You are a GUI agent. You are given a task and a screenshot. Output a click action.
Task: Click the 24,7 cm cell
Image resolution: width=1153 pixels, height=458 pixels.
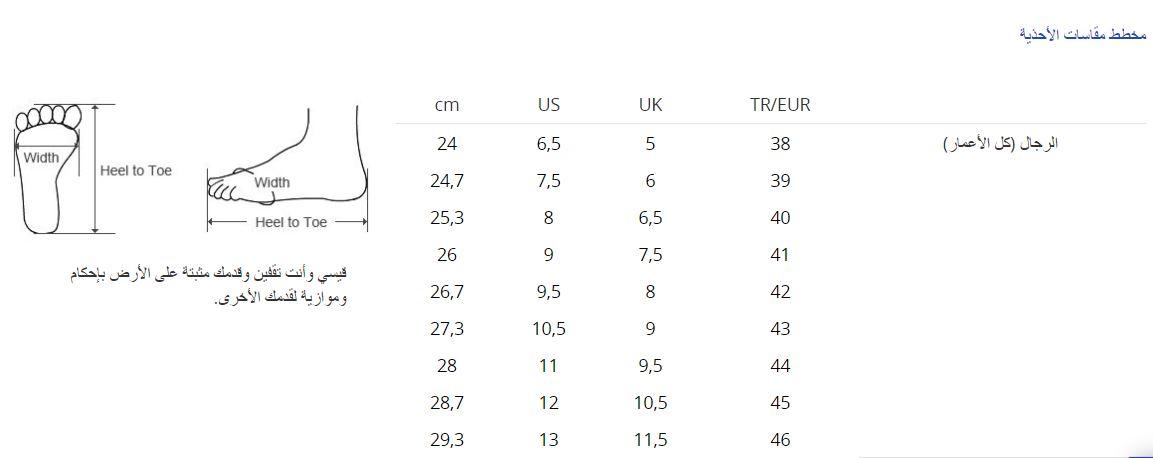pyautogui.click(x=447, y=181)
